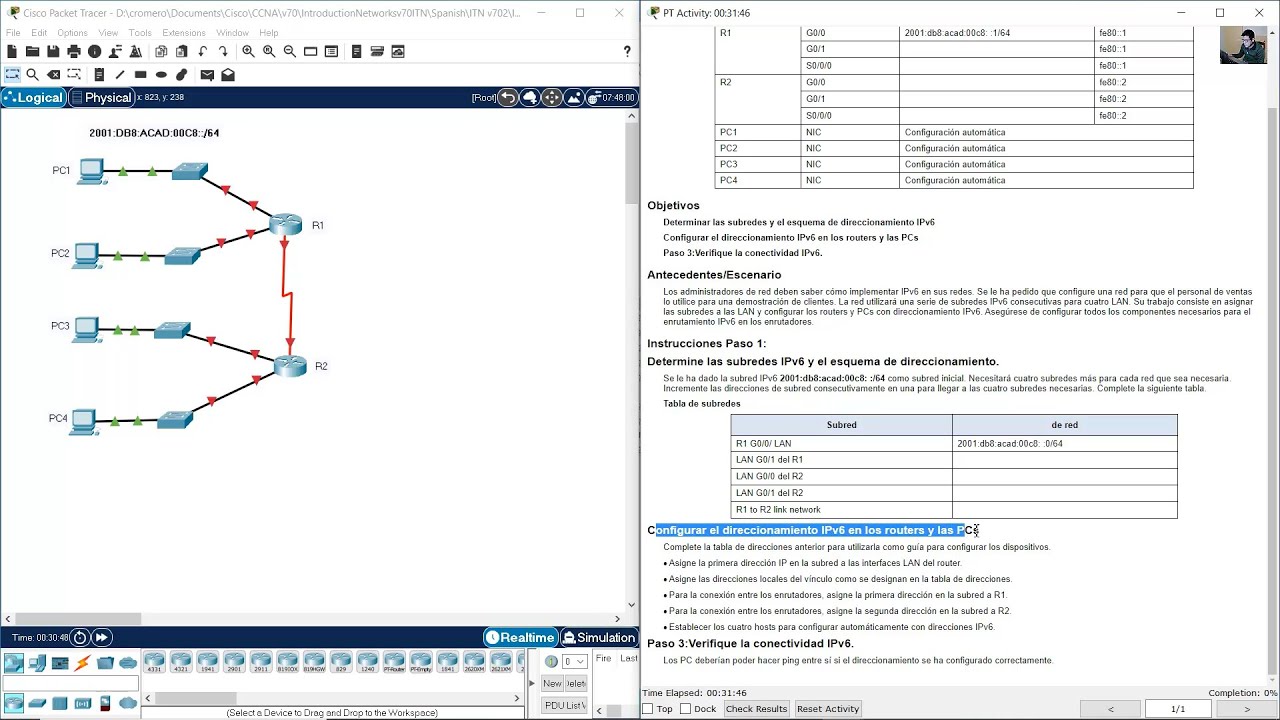
Task: Open the Extensions menu
Action: point(184,33)
